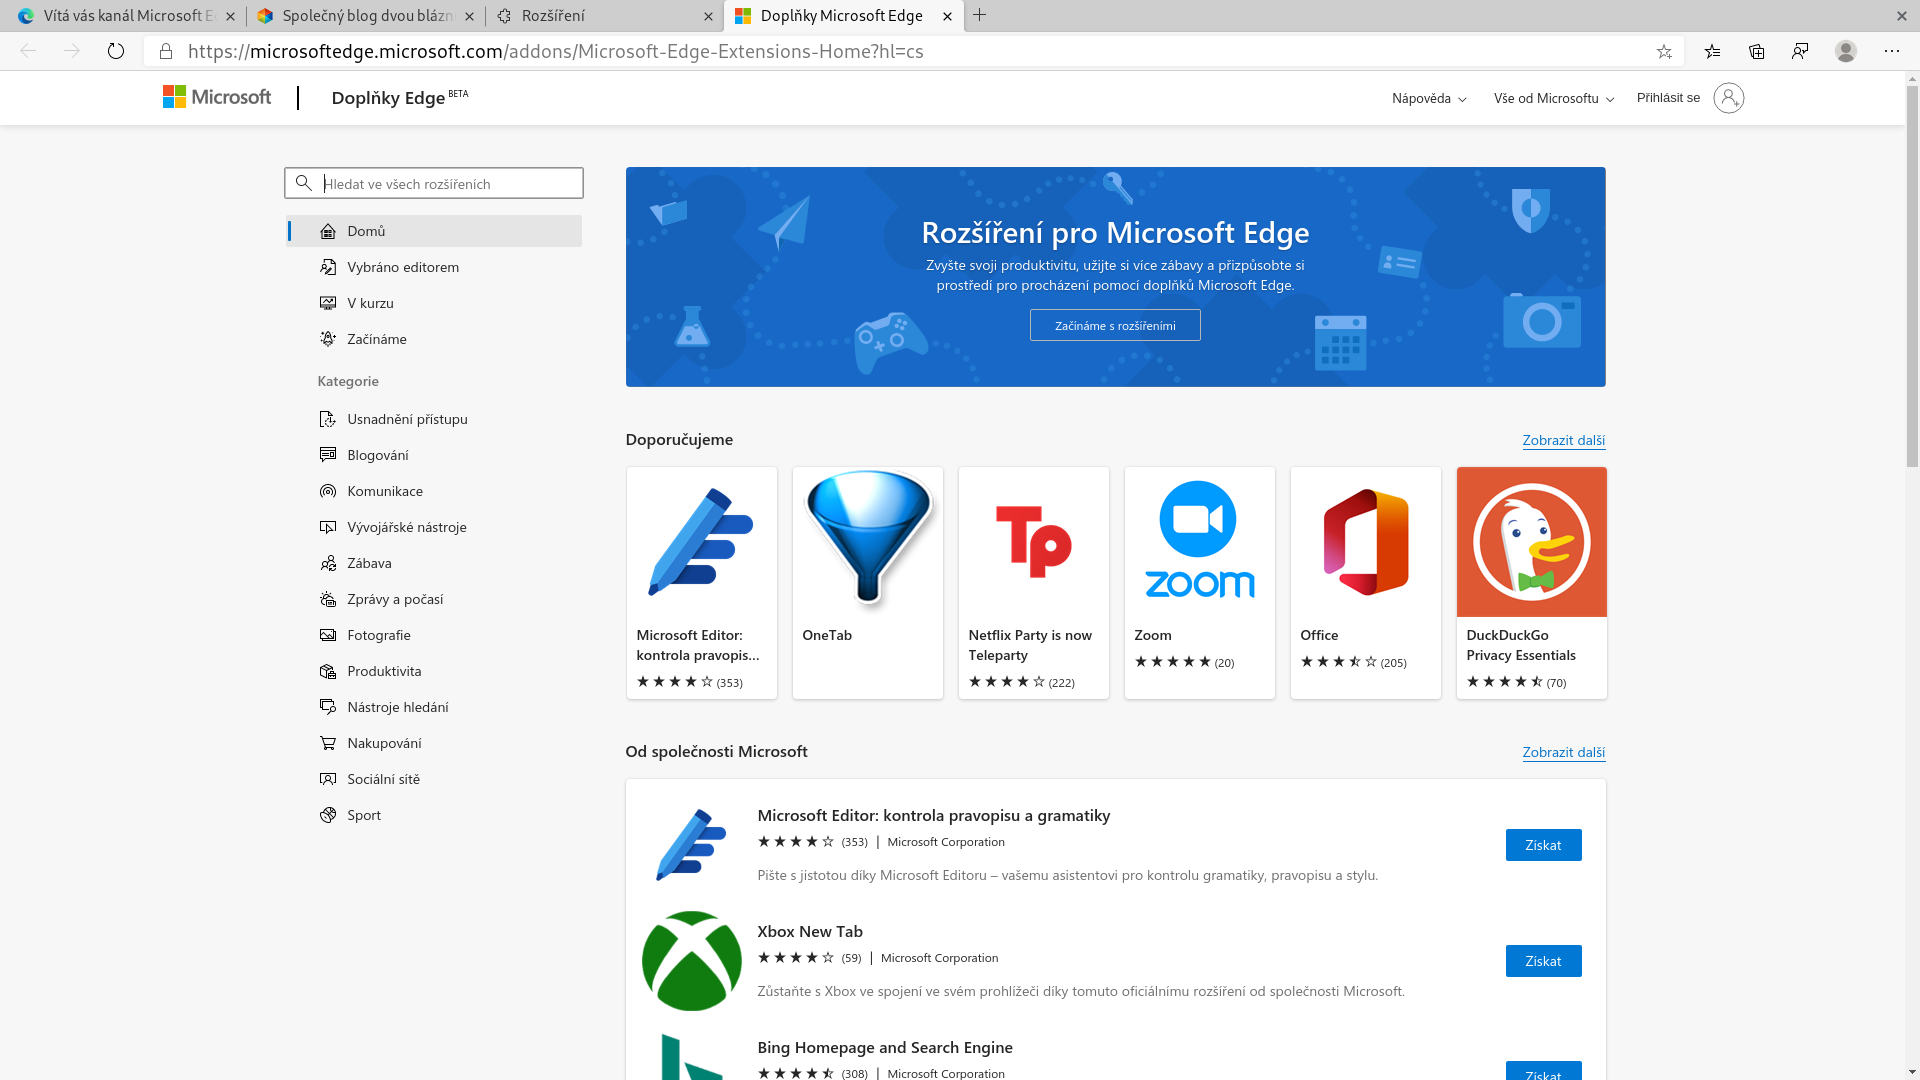Screen dimensions: 1920x1080
Task: Open the OneTab recommended card
Action: (868, 583)
